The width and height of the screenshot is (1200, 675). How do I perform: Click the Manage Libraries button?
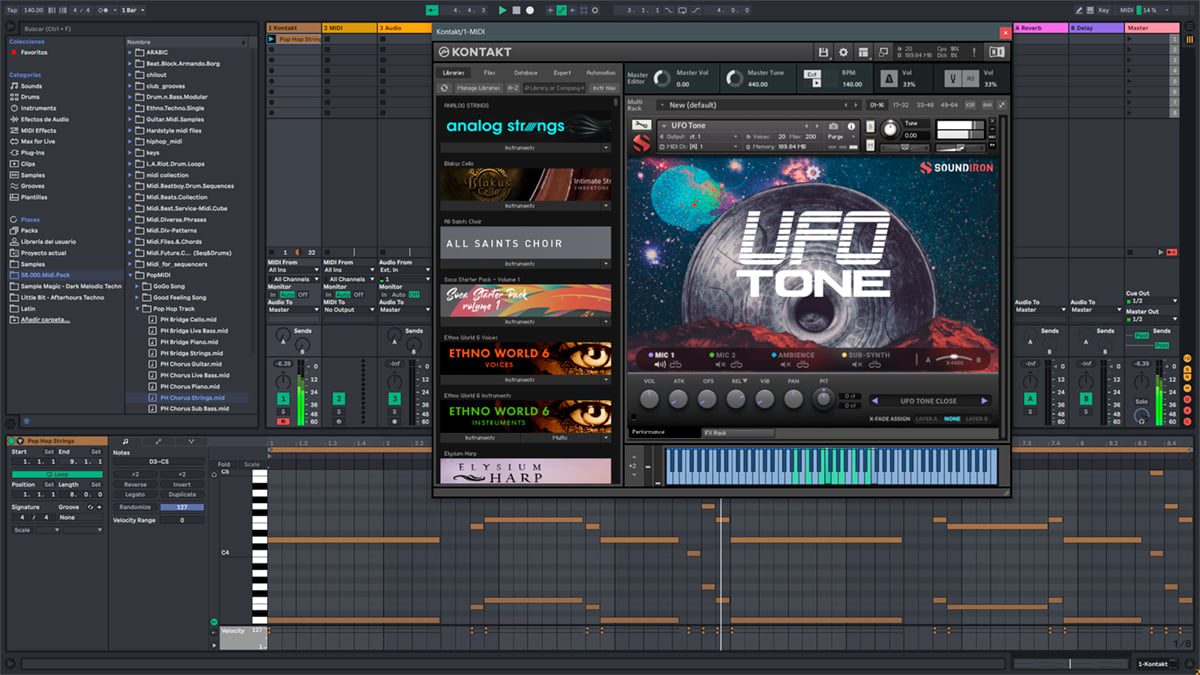point(478,88)
